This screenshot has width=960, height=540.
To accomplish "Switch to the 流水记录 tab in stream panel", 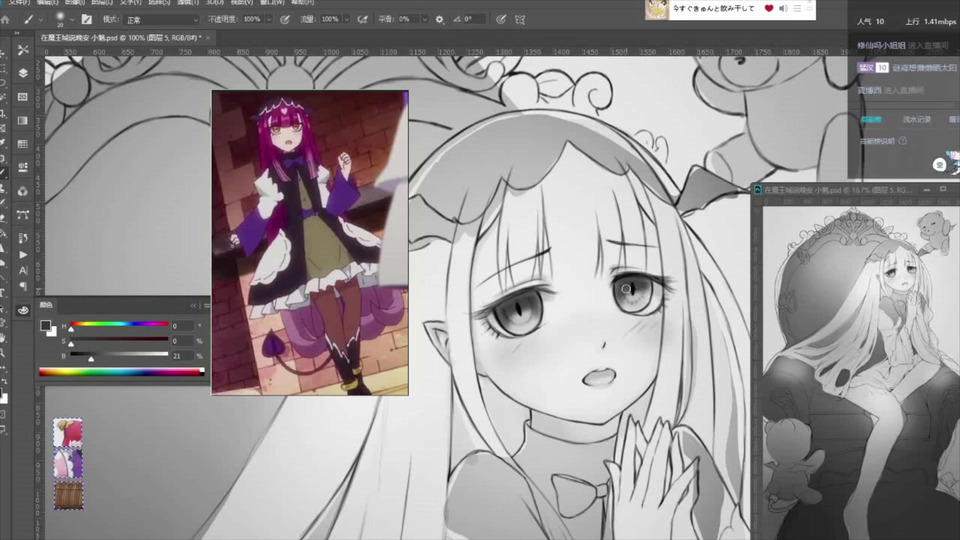I will pyautogui.click(x=917, y=119).
